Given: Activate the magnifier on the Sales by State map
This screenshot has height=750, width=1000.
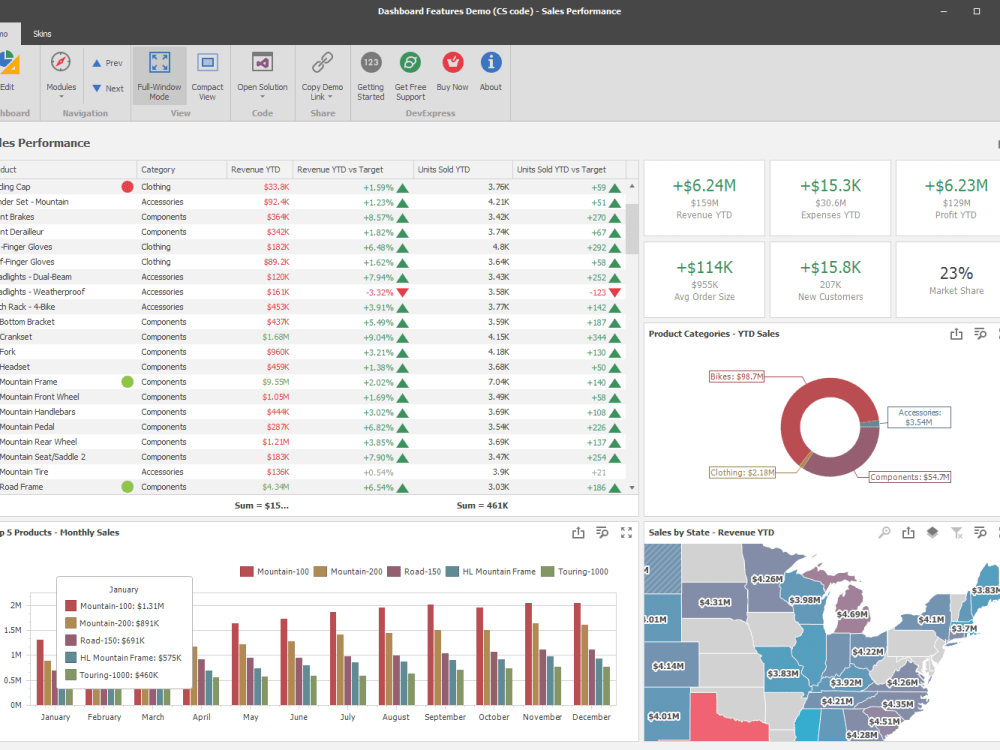Looking at the screenshot, I should pos(884,532).
